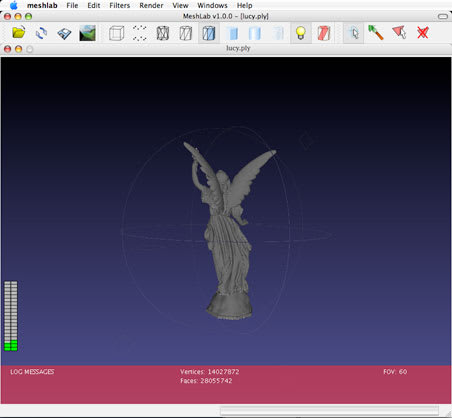
Task: Select the faded textured render mode icon
Action: pos(278,33)
